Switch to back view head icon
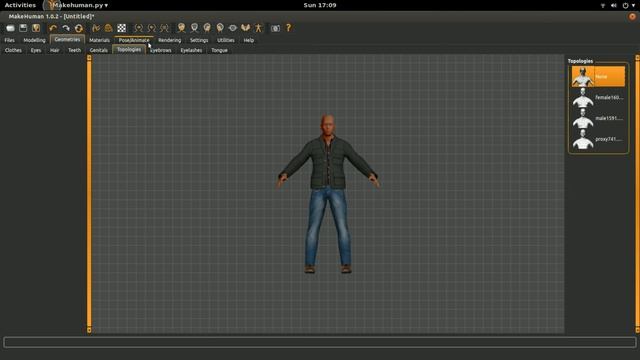Image resolution: width=640 pixels, height=360 pixels. coord(194,28)
